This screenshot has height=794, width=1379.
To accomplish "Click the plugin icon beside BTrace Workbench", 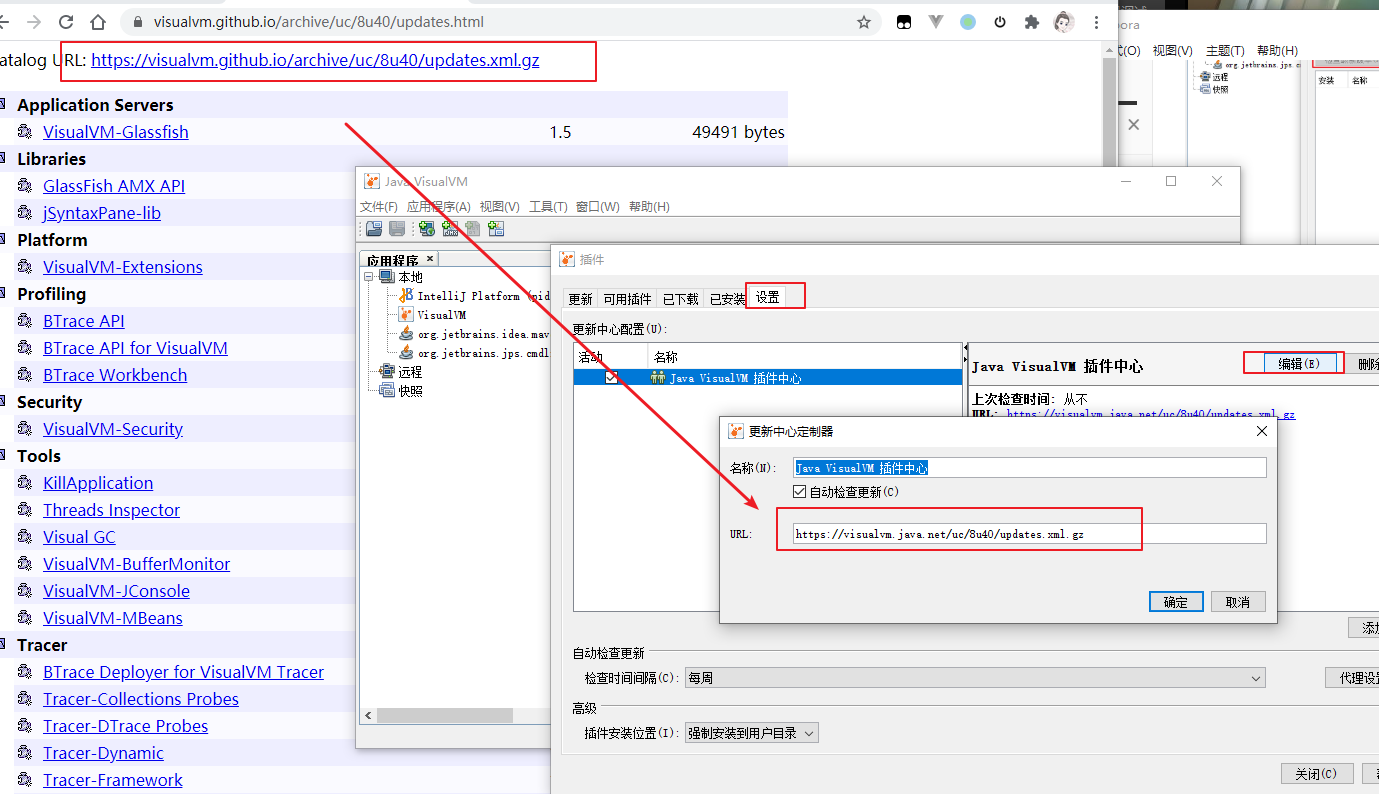I will pos(25,374).
